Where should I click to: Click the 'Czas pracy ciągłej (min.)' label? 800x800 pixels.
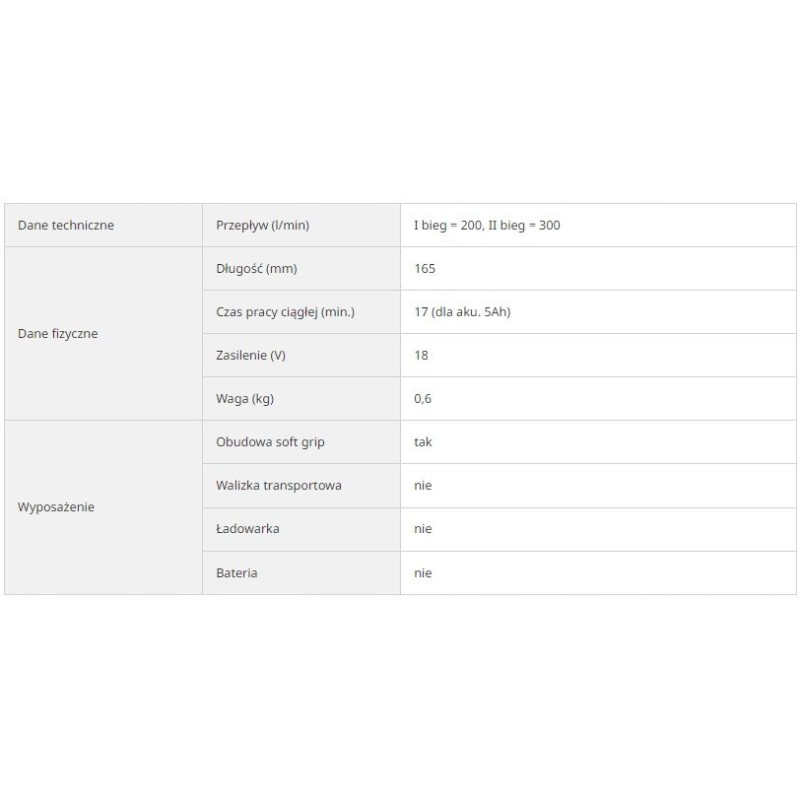[x=285, y=312]
